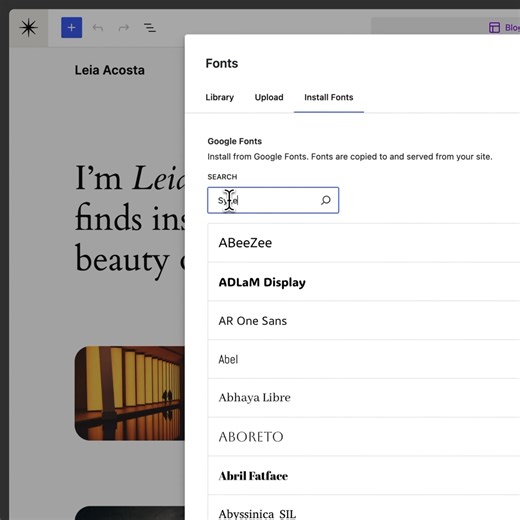This screenshot has width=520, height=520.
Task: Click the hallway photo thumbnail
Action: (130, 393)
